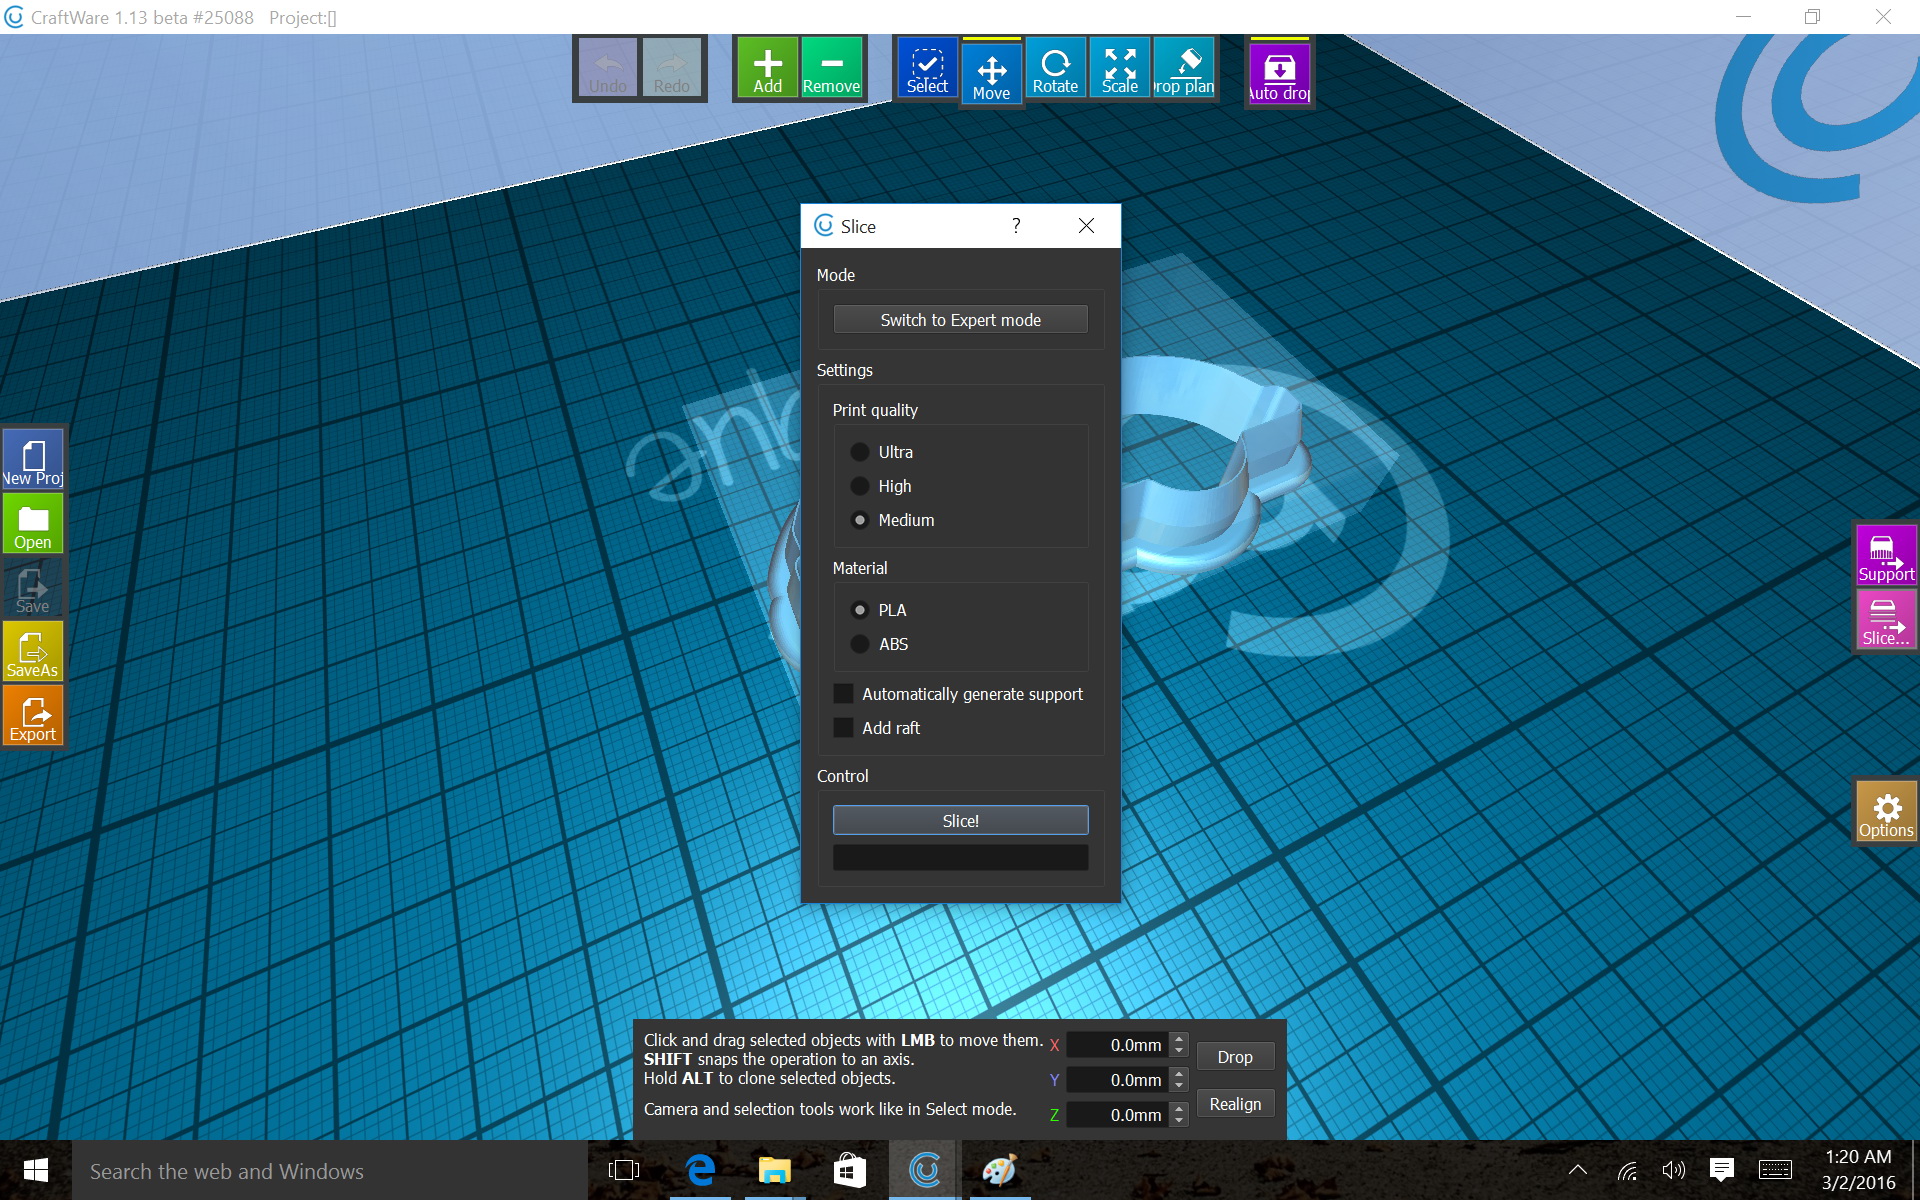Activate the Scale tool
1920x1200 pixels.
(x=1119, y=68)
